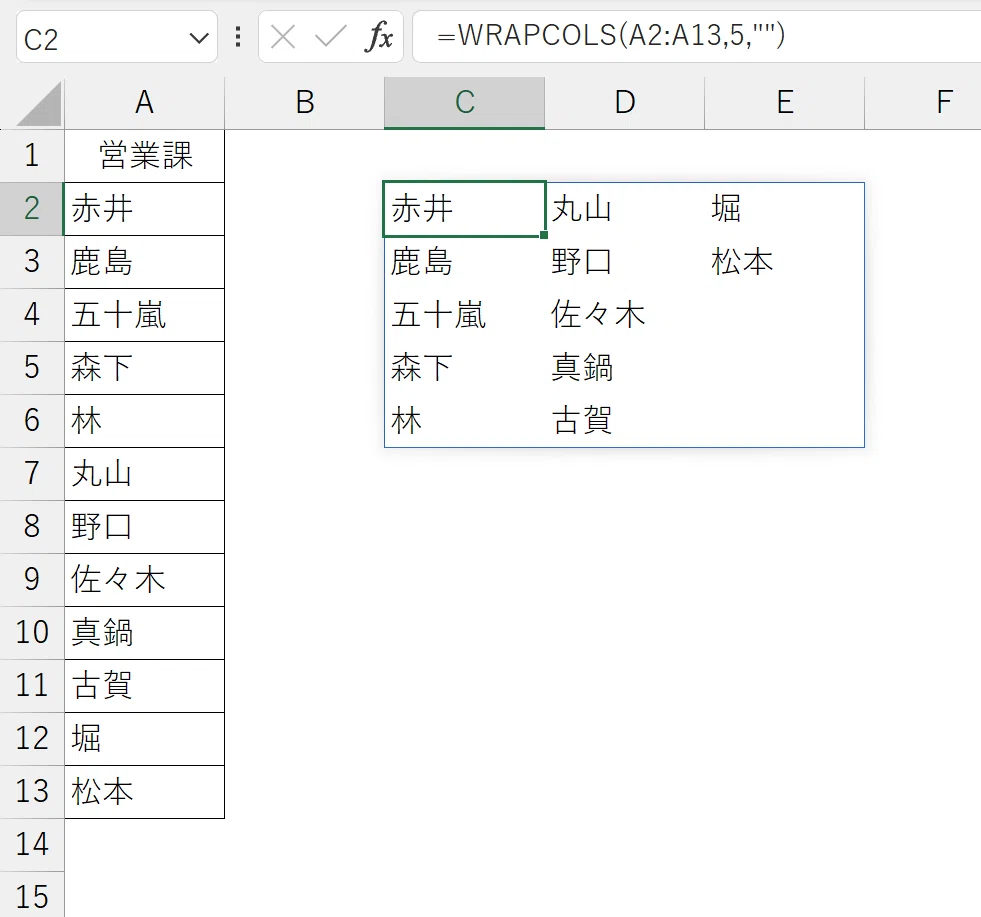Open the Insert Function fx dialog
981x917 pixels.
pyautogui.click(x=379, y=36)
